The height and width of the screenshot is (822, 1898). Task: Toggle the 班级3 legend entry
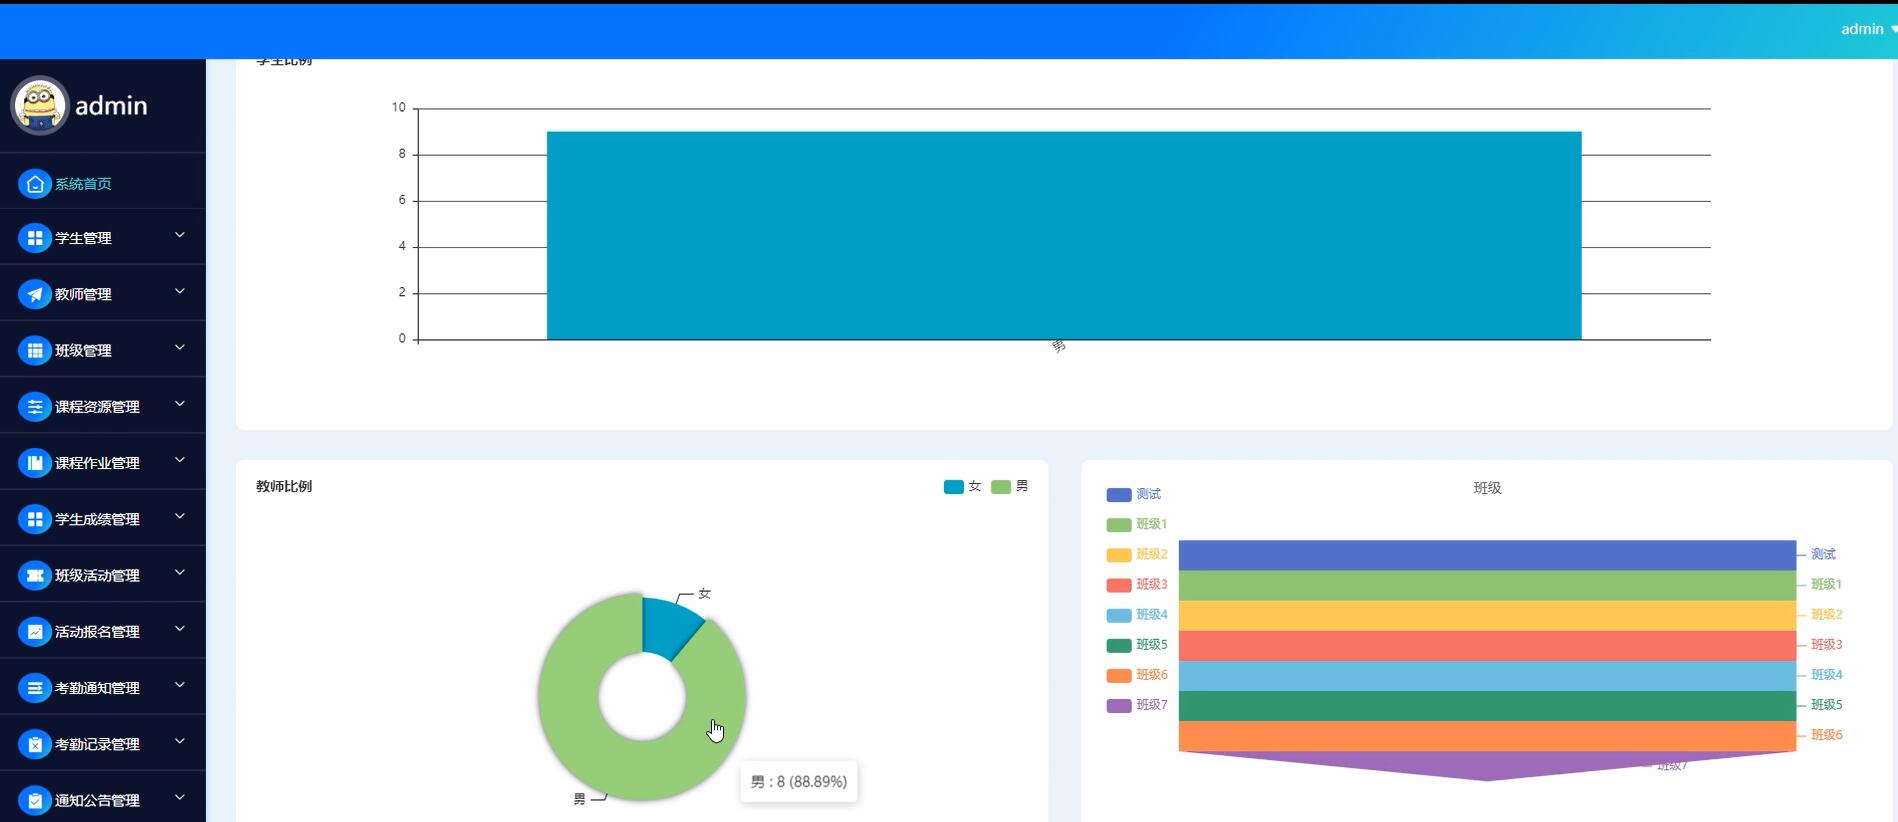click(x=1136, y=584)
